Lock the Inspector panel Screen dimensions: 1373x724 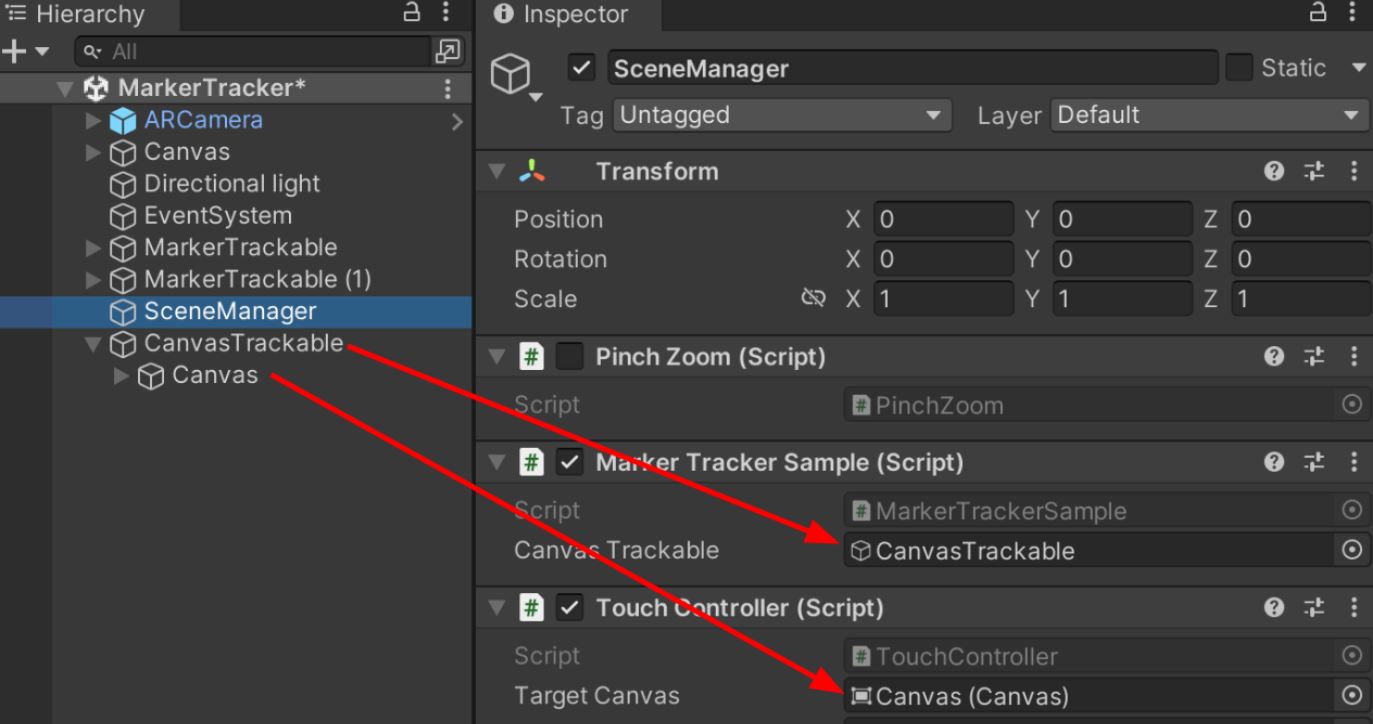(1319, 13)
